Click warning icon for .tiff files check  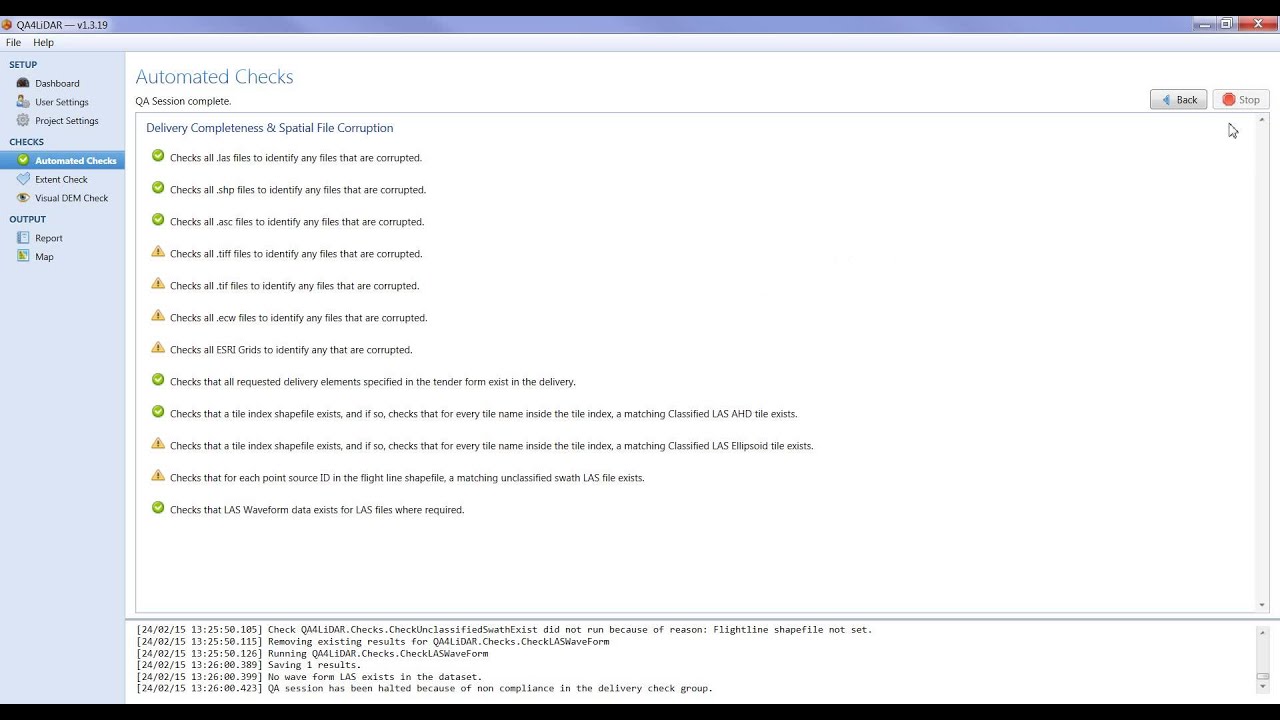(158, 252)
